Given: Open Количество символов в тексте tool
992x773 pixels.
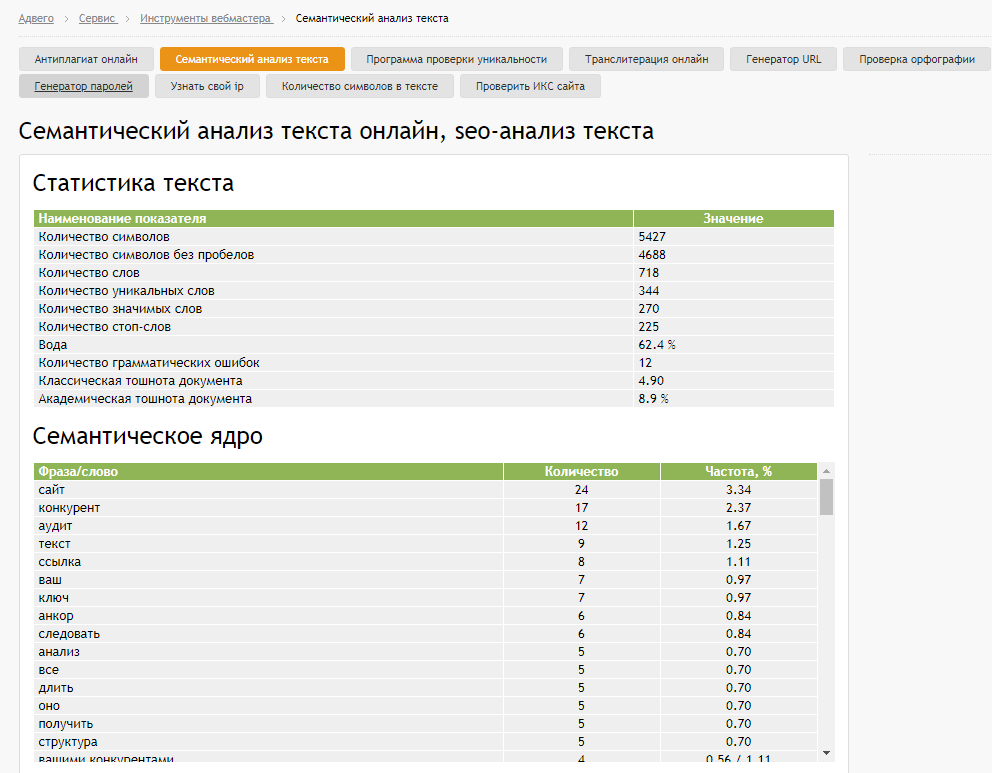Looking at the screenshot, I should pos(359,86).
